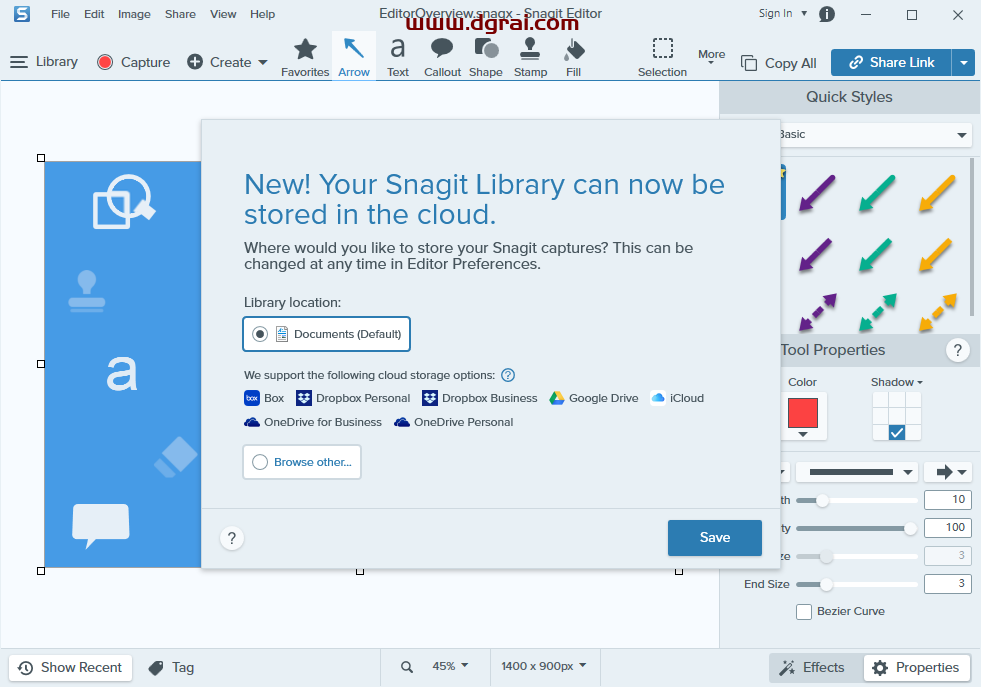This screenshot has height=687, width=981.
Task: Open the Share menu
Action: click(x=180, y=14)
